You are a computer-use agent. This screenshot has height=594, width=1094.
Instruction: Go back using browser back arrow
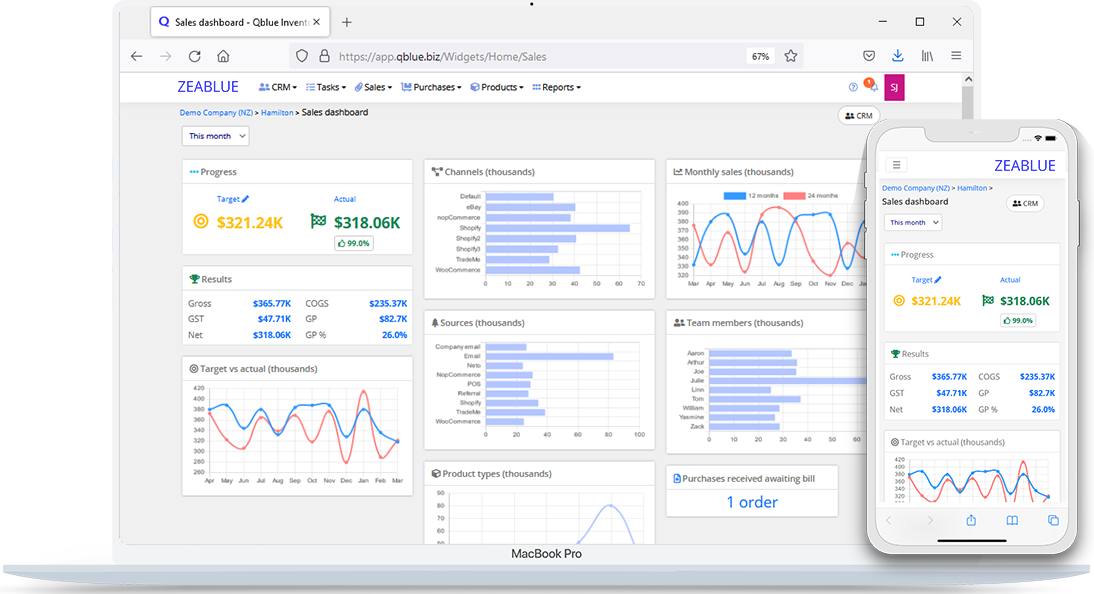[137, 57]
